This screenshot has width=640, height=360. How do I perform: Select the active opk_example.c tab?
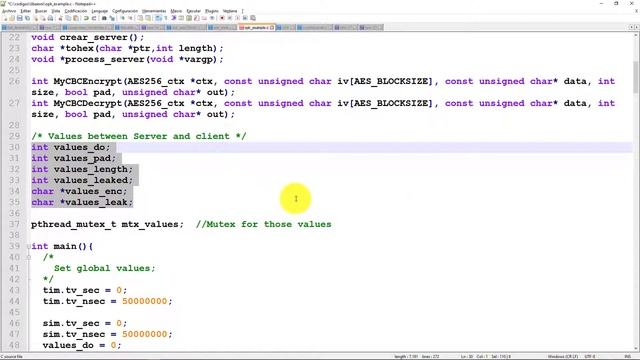(x=255, y=27)
